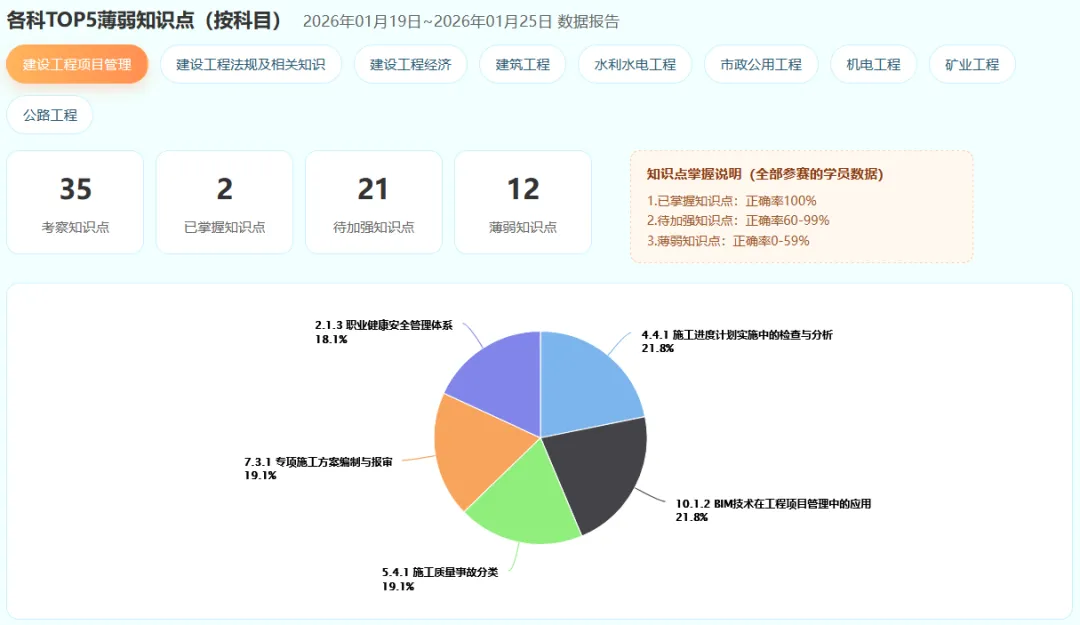Click the 考察知识点 card showing 35
Viewport: 1080px width, 625px height.
pyautogui.click(x=75, y=200)
